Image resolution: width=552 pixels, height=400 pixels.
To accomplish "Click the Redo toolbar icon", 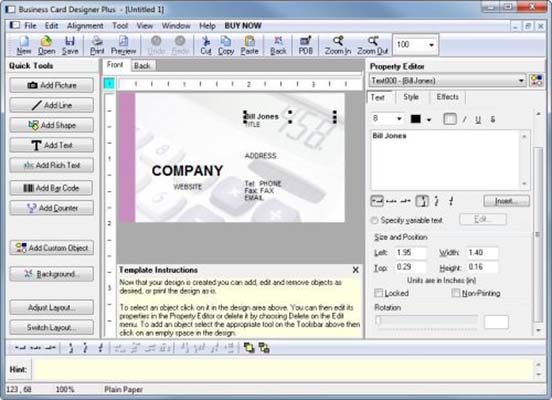I will tap(180, 45).
